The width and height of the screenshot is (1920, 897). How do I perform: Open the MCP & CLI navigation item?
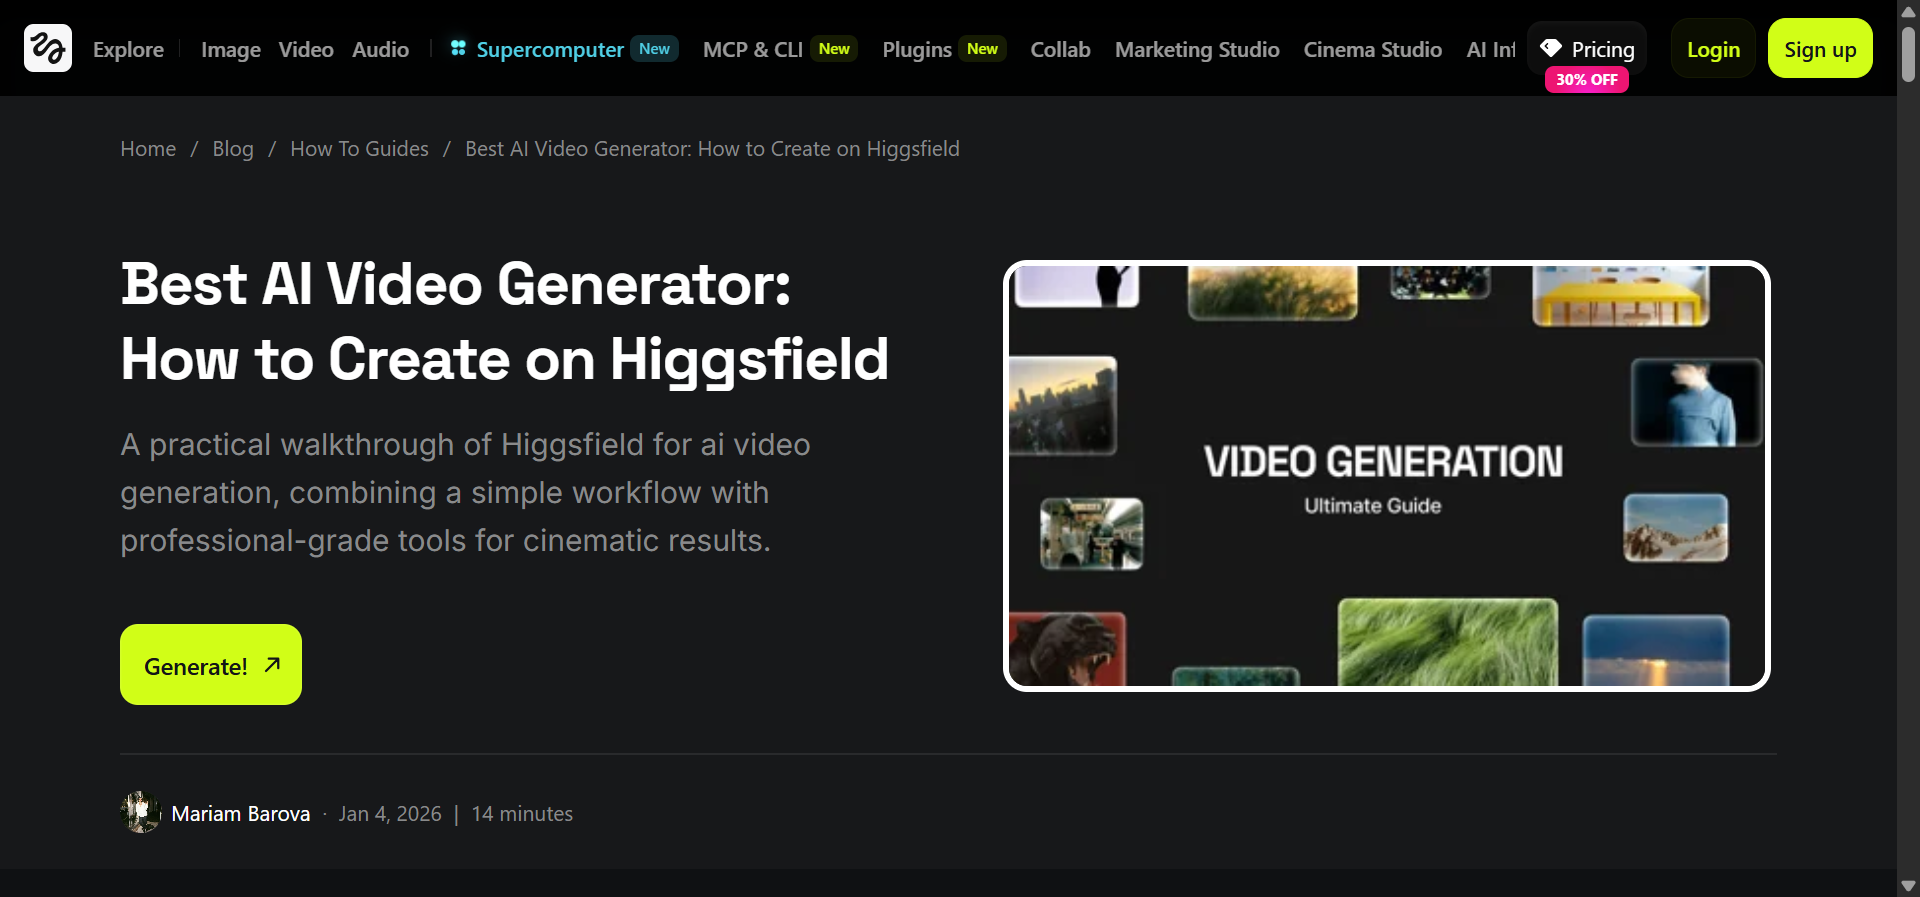pos(753,49)
